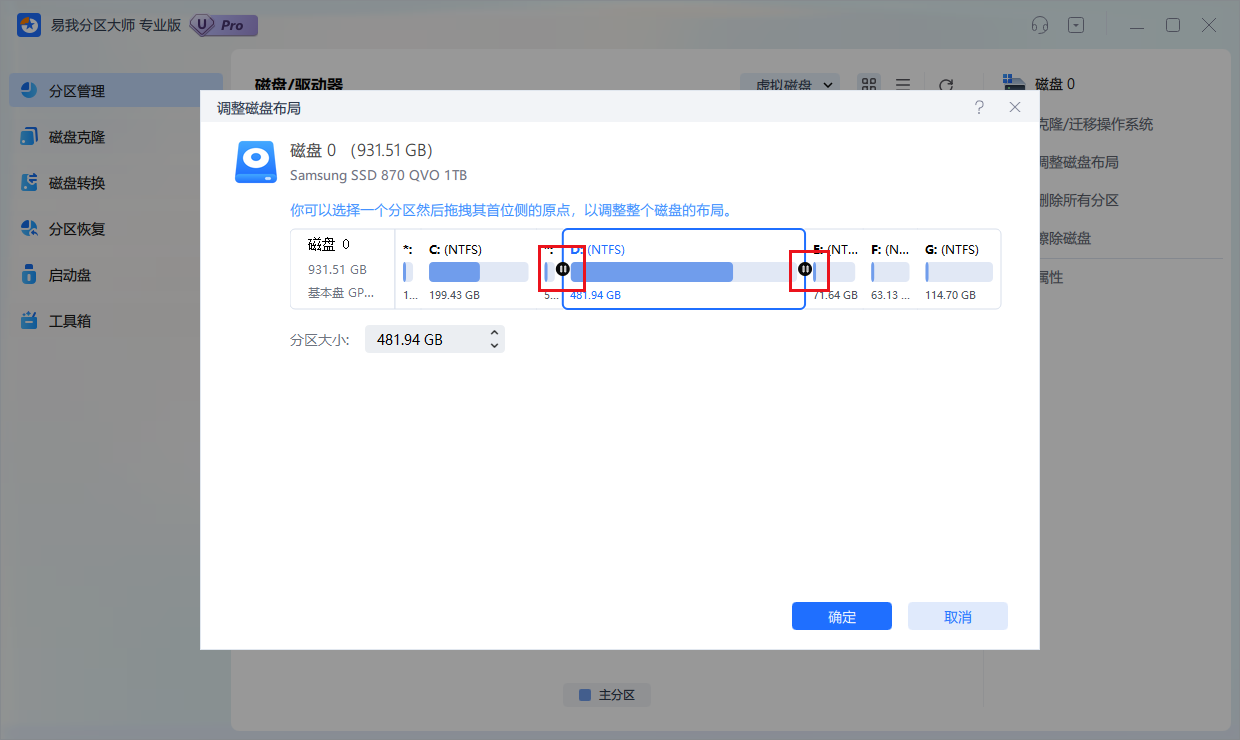1240x740 pixels.
Task: Click the headset support icon in title bar
Action: (x=1040, y=25)
